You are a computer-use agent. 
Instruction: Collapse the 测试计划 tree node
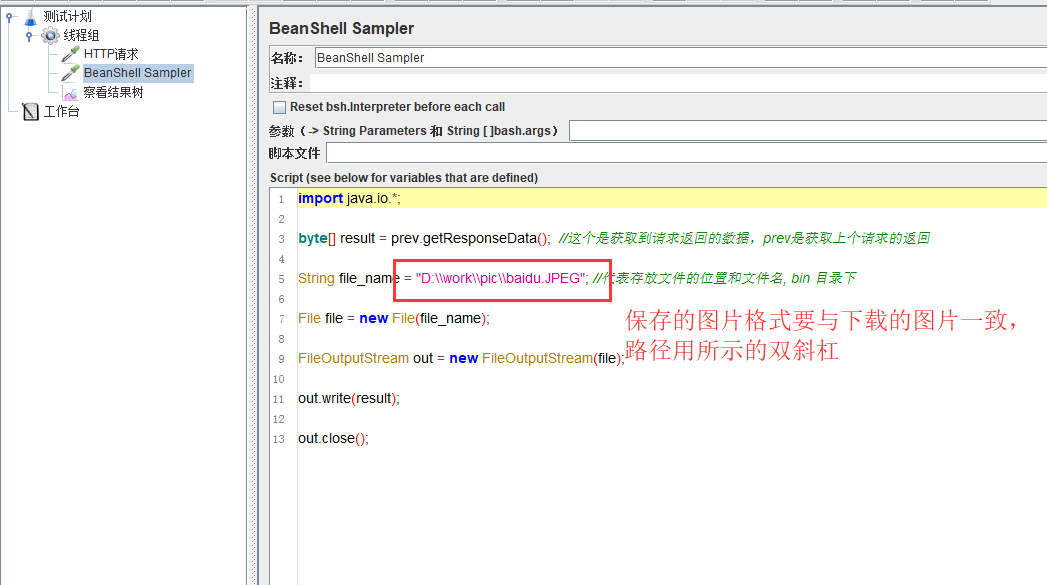click(9, 17)
